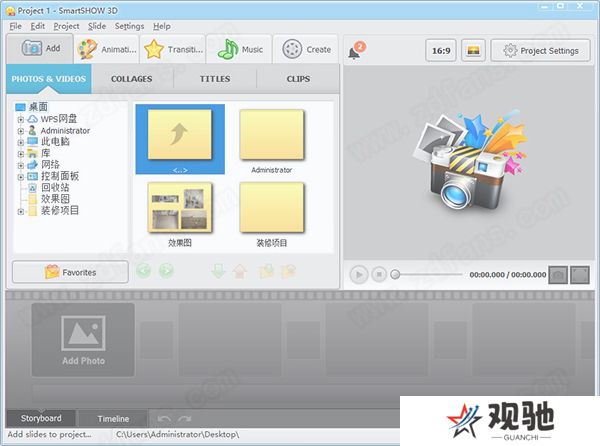Toggle fullscreen preview
This screenshot has height=446, width=600.
580,275
